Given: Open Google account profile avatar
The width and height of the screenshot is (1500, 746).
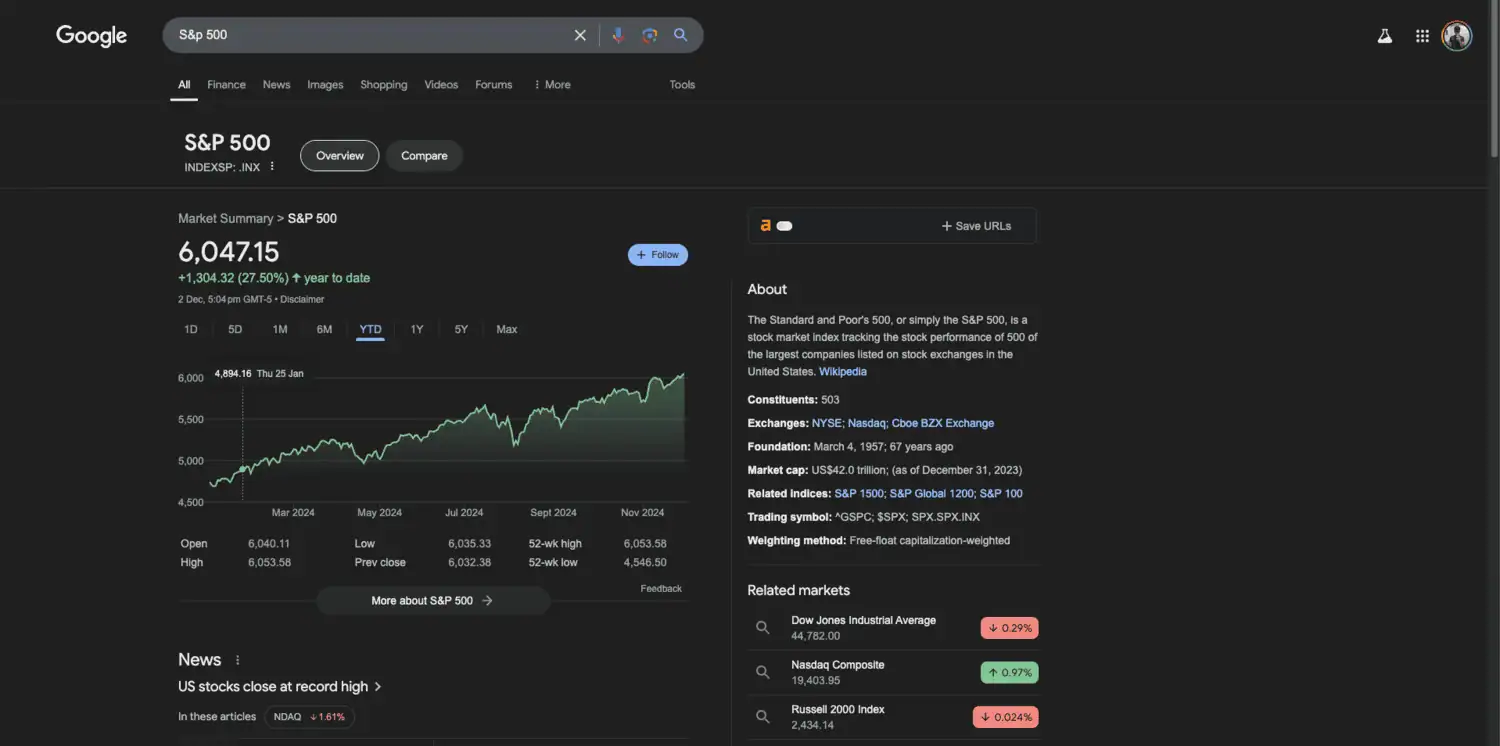Looking at the screenshot, I should 1456,36.
